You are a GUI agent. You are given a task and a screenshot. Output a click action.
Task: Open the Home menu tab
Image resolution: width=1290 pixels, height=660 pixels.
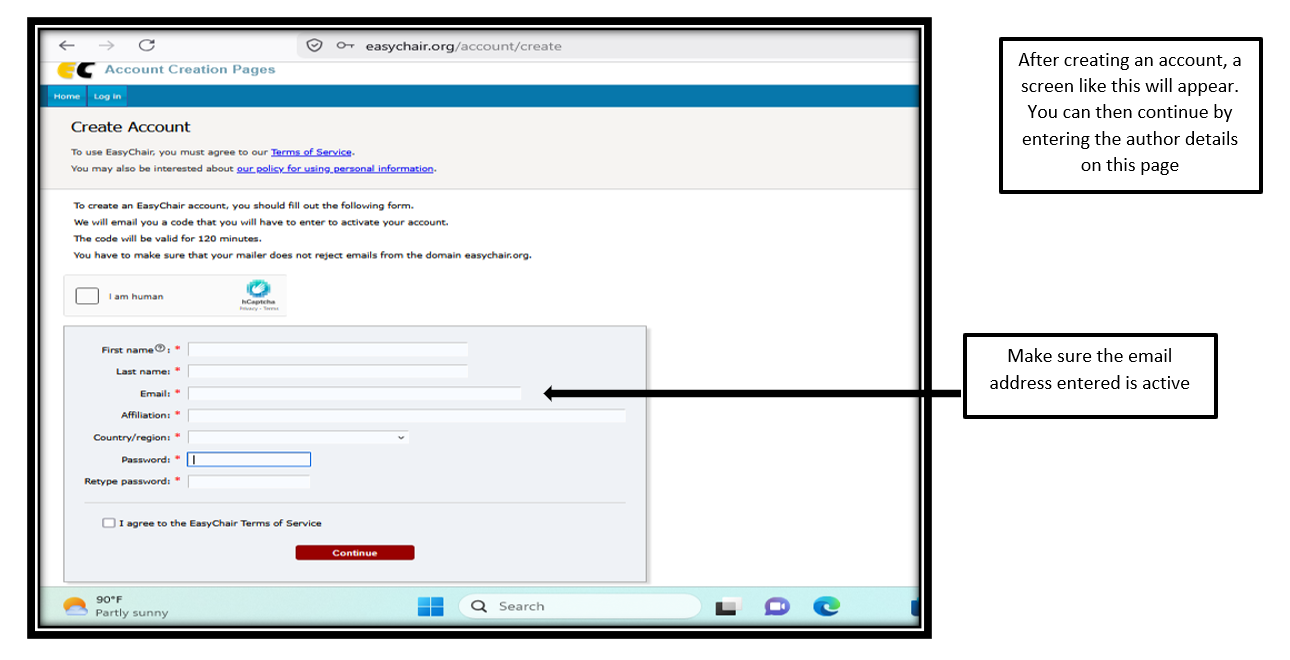click(67, 96)
